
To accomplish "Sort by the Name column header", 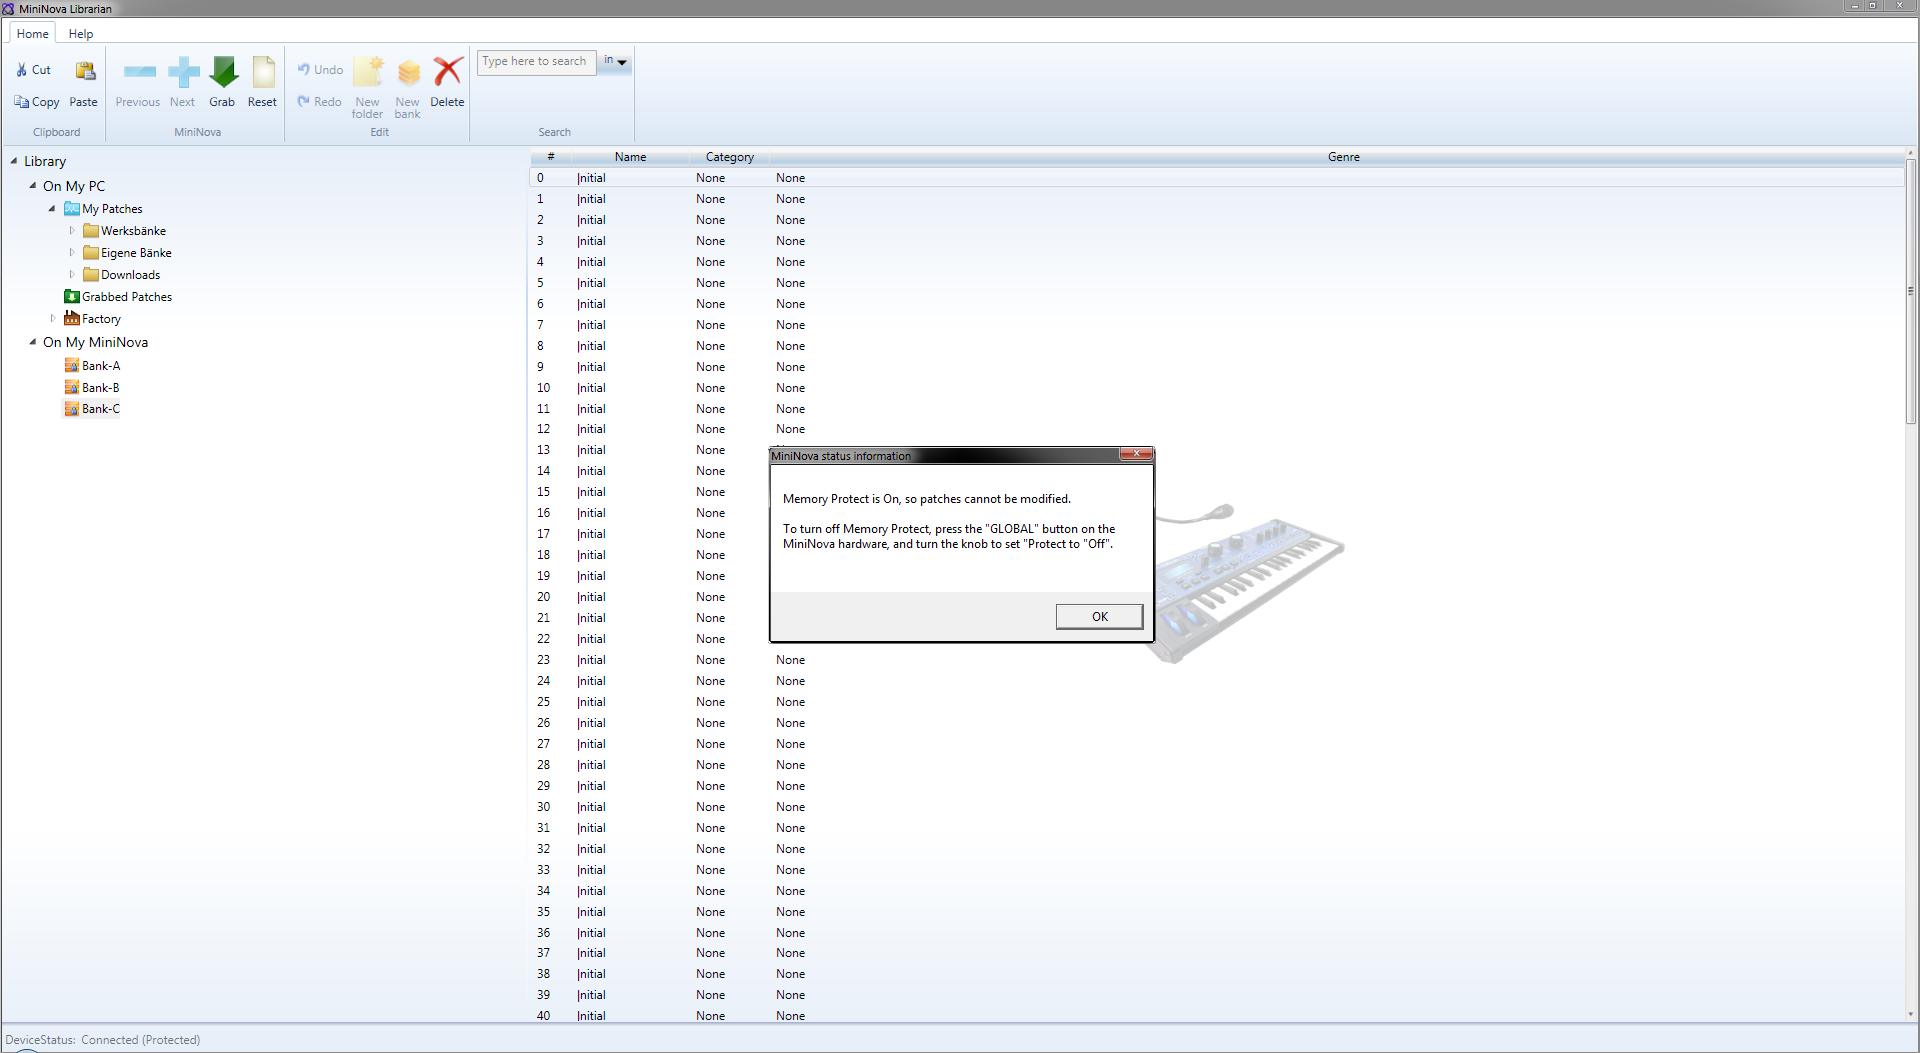I will click(x=630, y=157).
